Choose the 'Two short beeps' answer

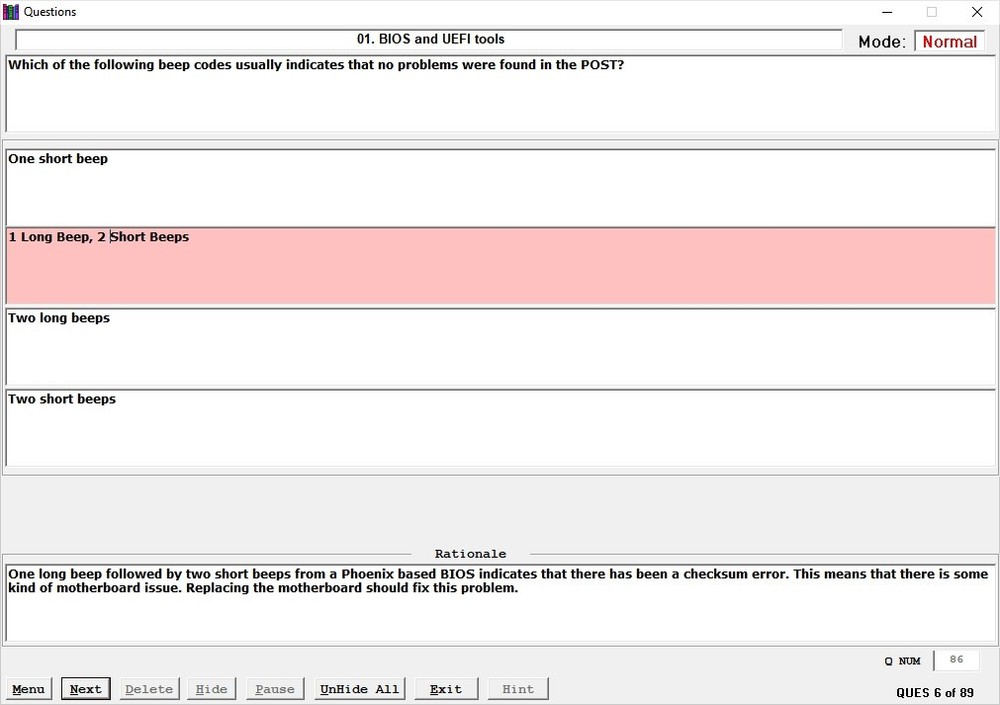501,427
